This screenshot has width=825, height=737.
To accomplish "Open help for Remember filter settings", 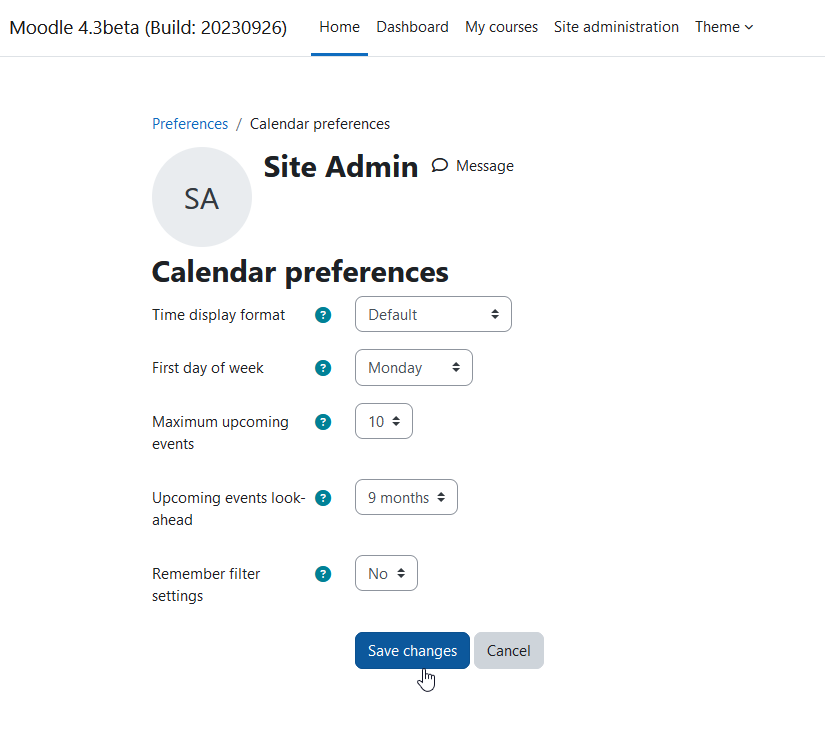I will point(323,574).
